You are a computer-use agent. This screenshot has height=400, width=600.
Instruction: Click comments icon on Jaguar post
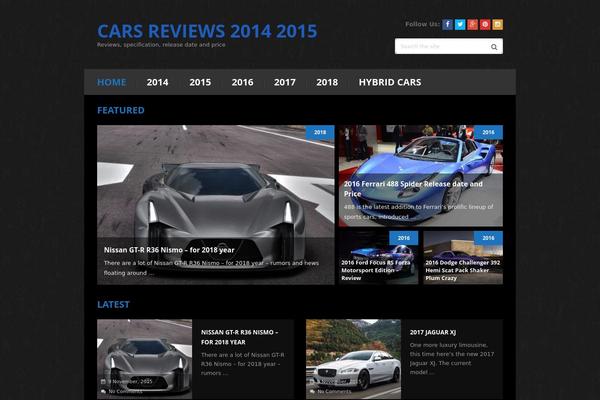click(312, 392)
